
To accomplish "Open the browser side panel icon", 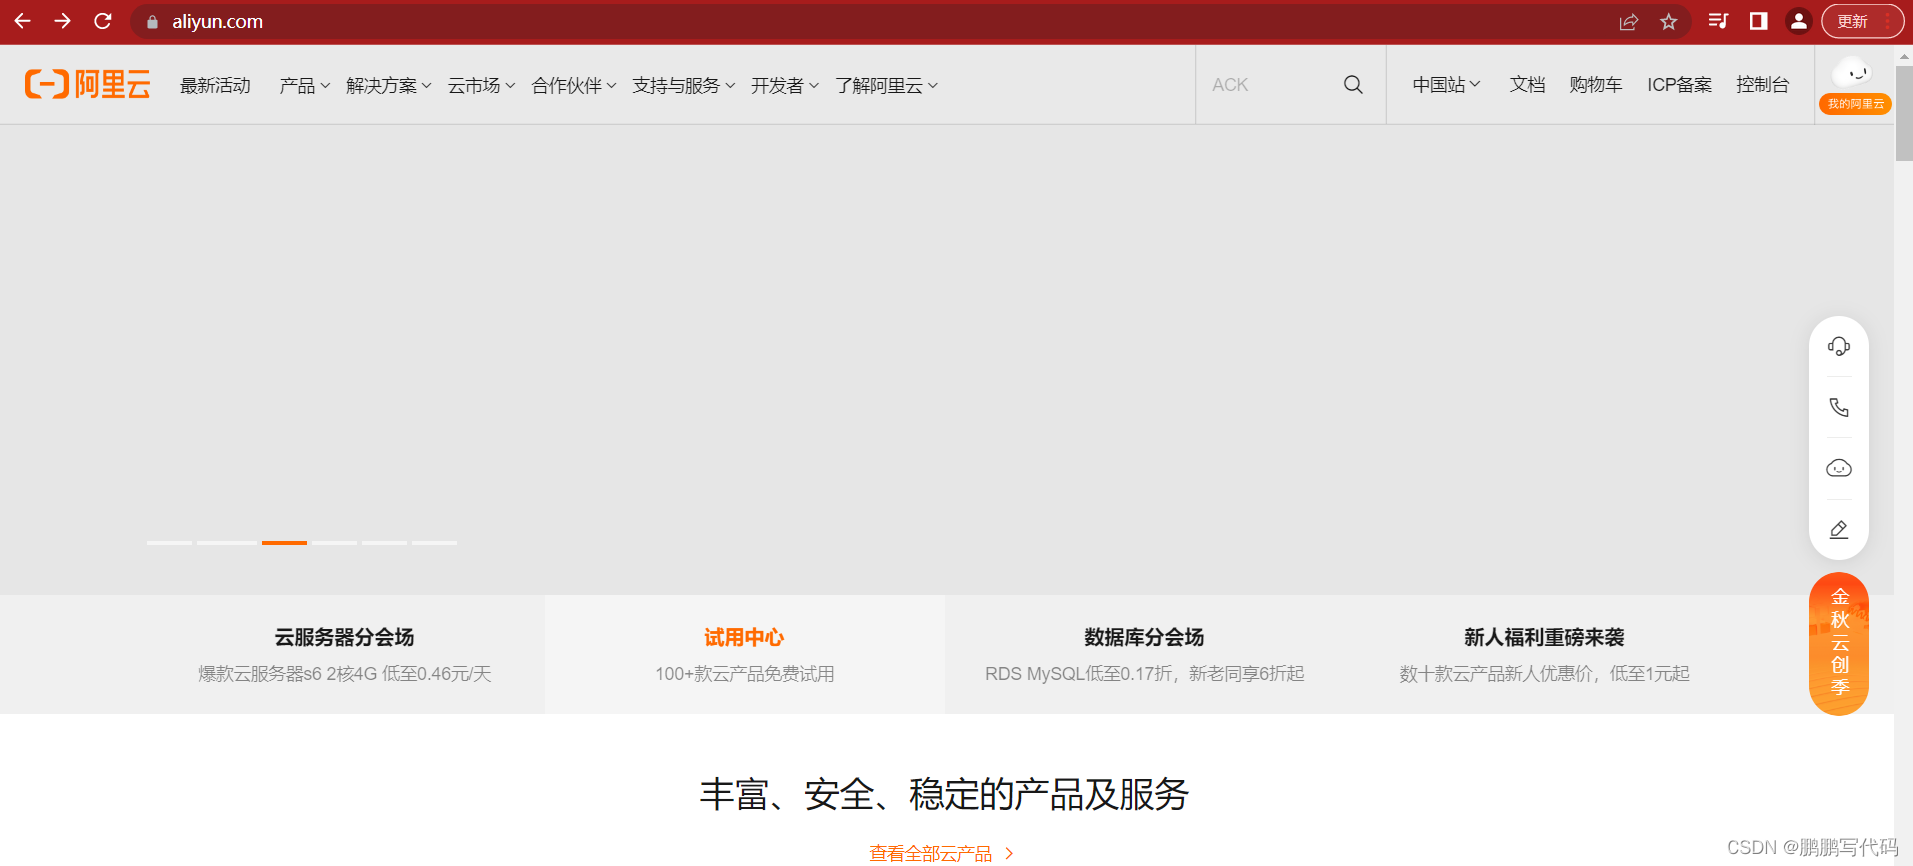I will pos(1759,21).
